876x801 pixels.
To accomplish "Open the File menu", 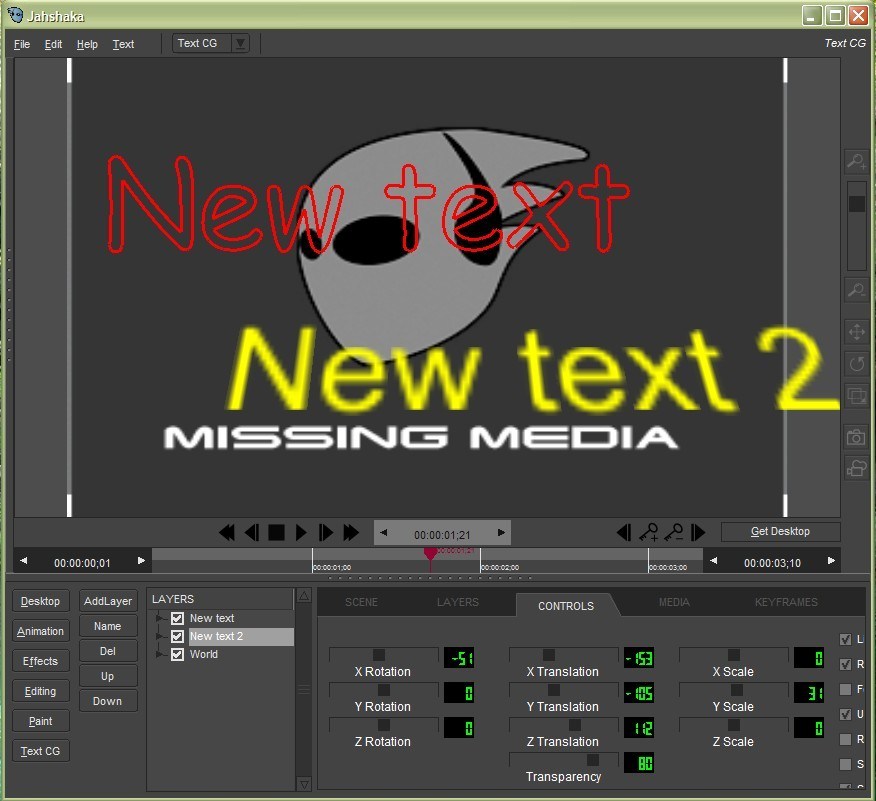I will [22, 44].
